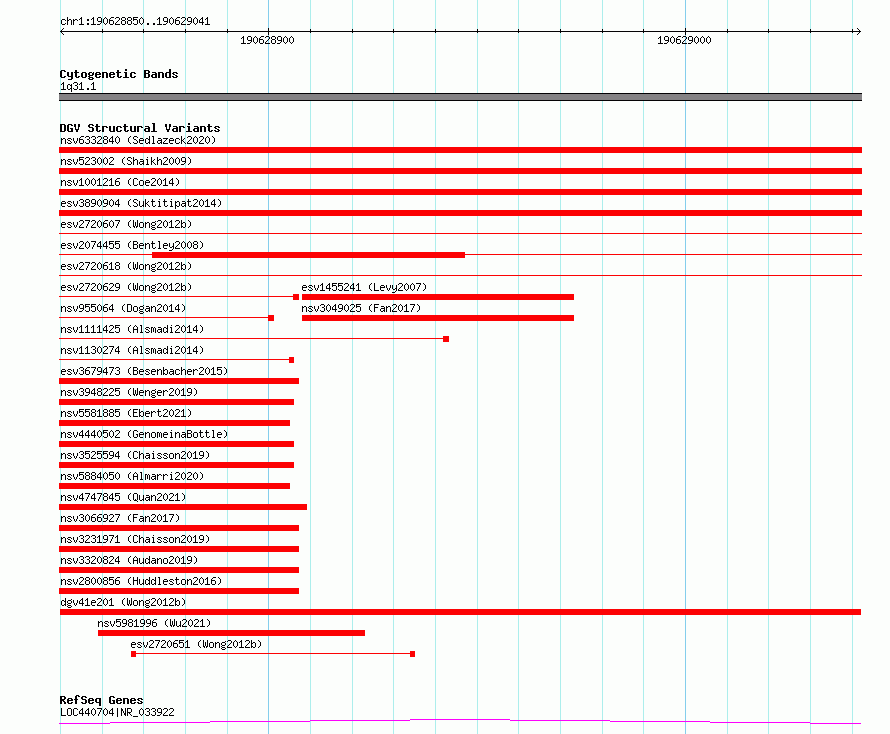Click the DGV Structural Variants track title
890x734 pixels.
[x=140, y=128]
